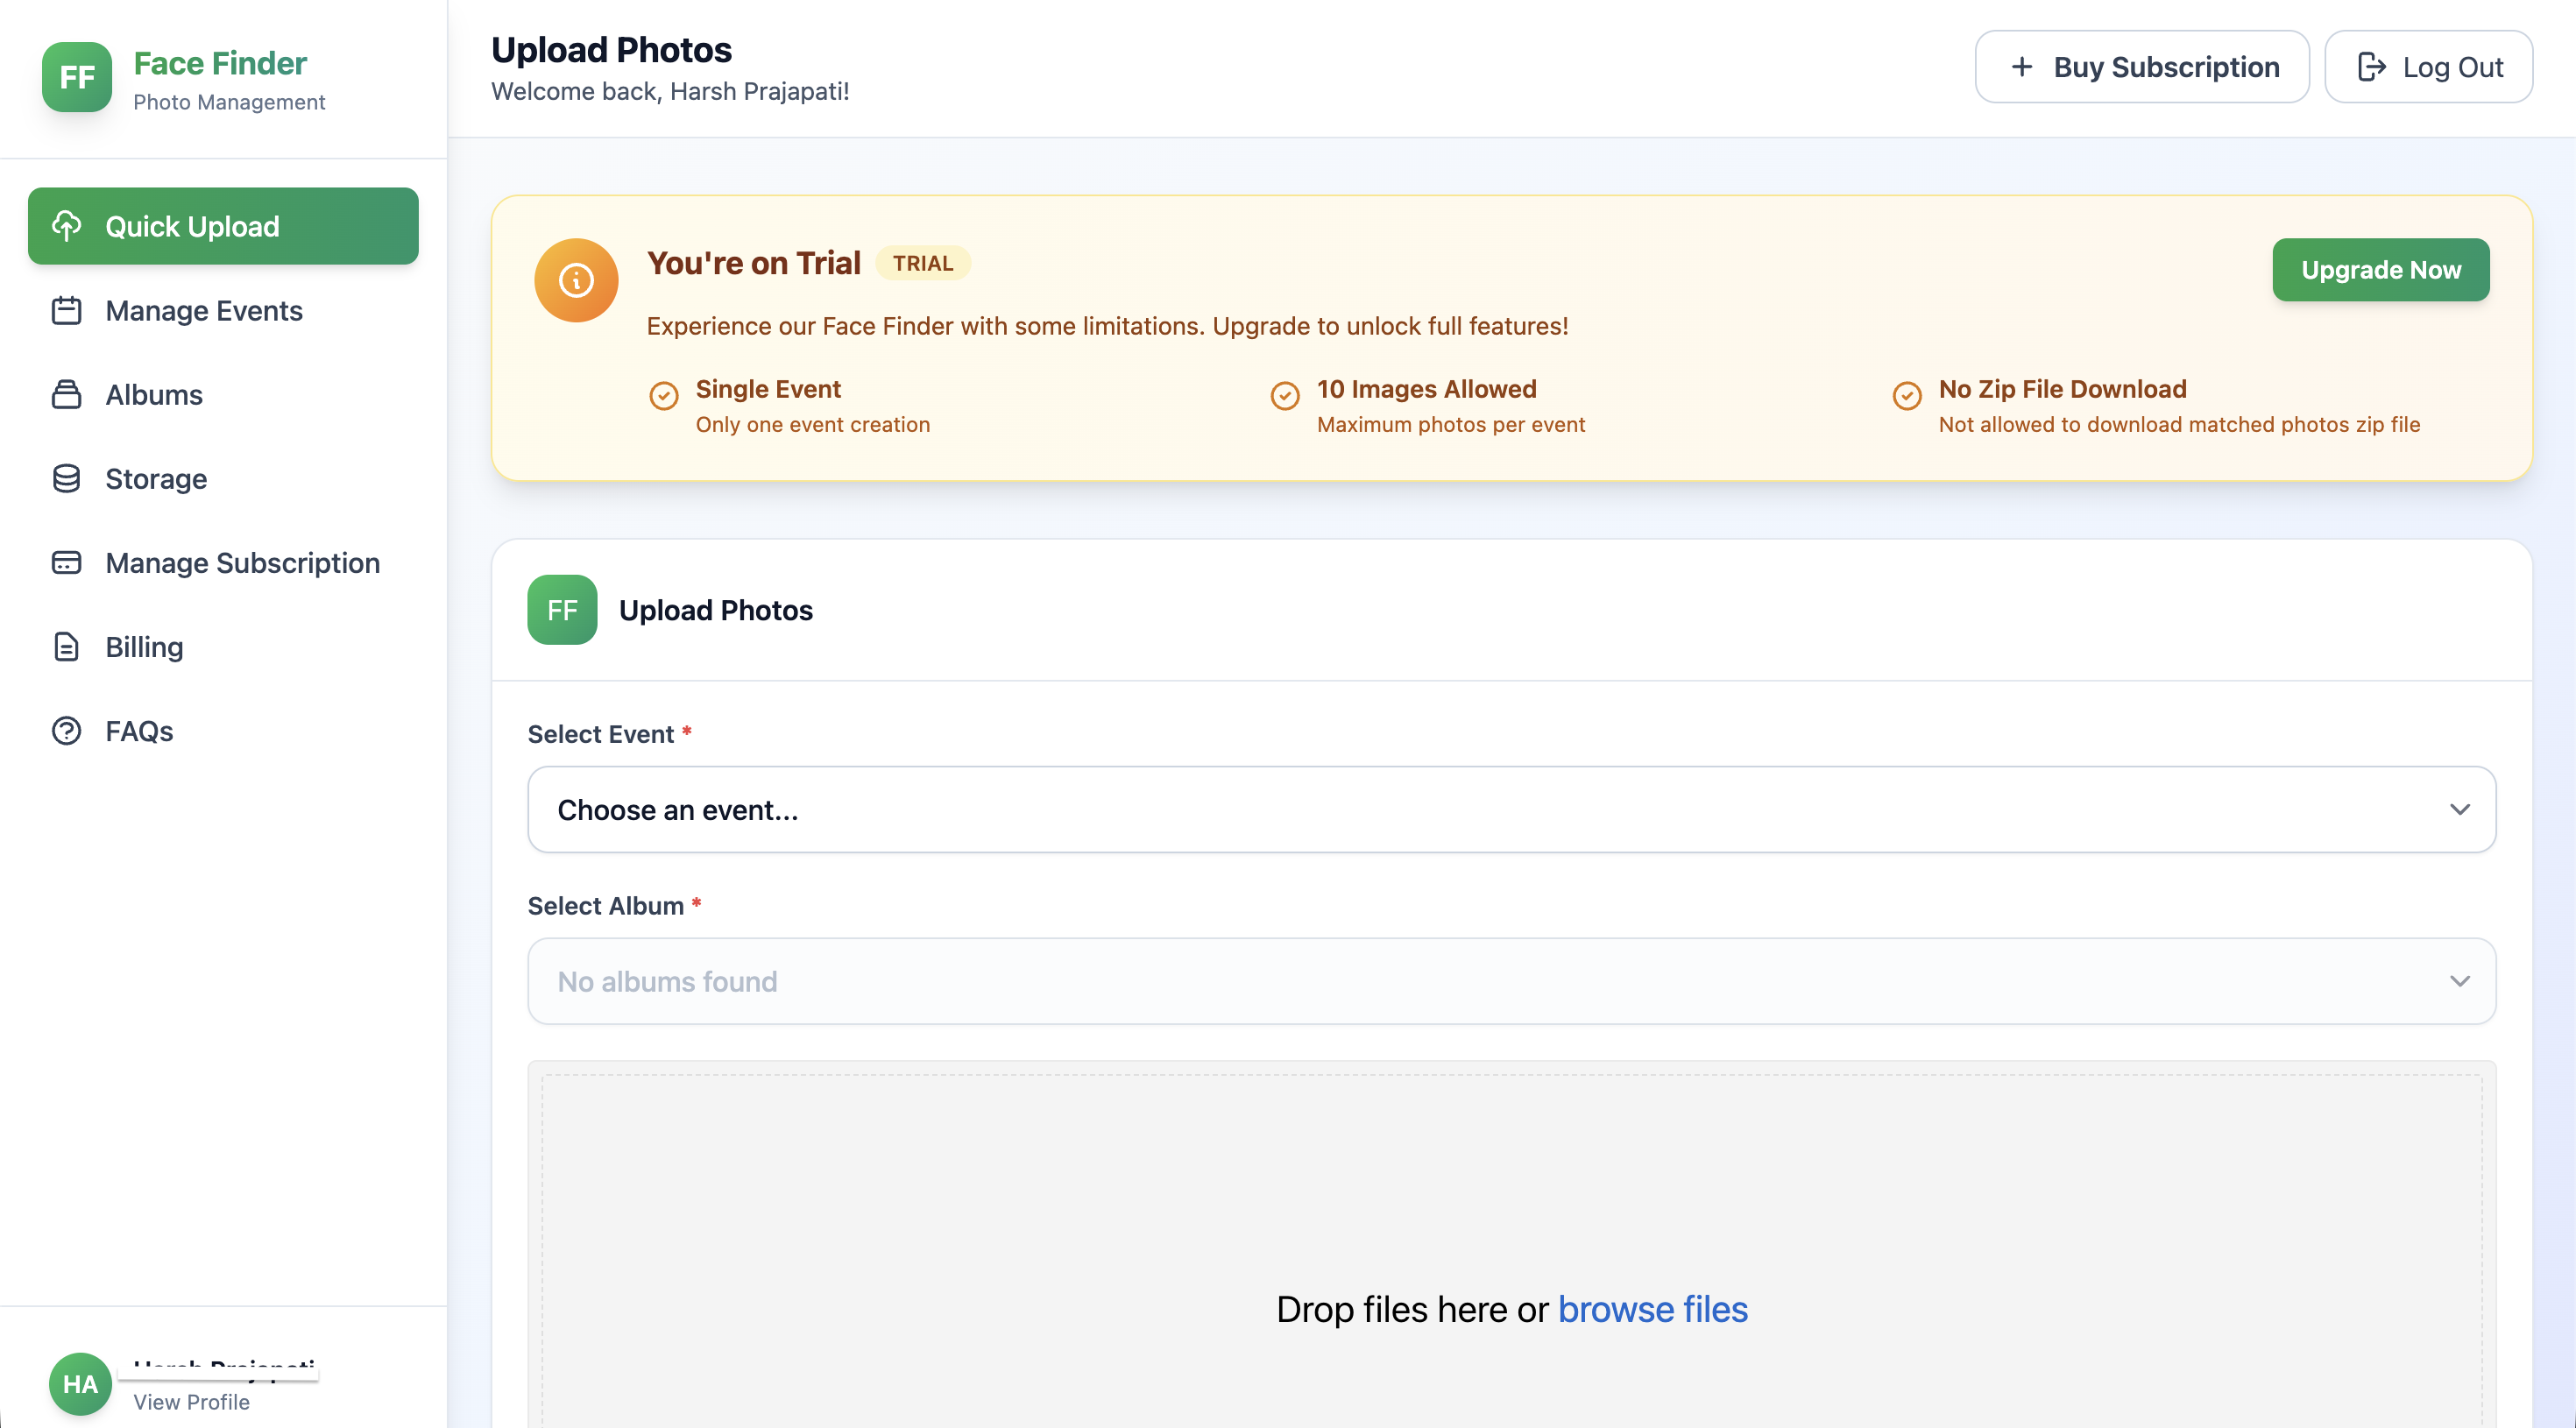Click the Quick Upload cloud icon
Screen dimensions: 2576x1428
coord(67,226)
